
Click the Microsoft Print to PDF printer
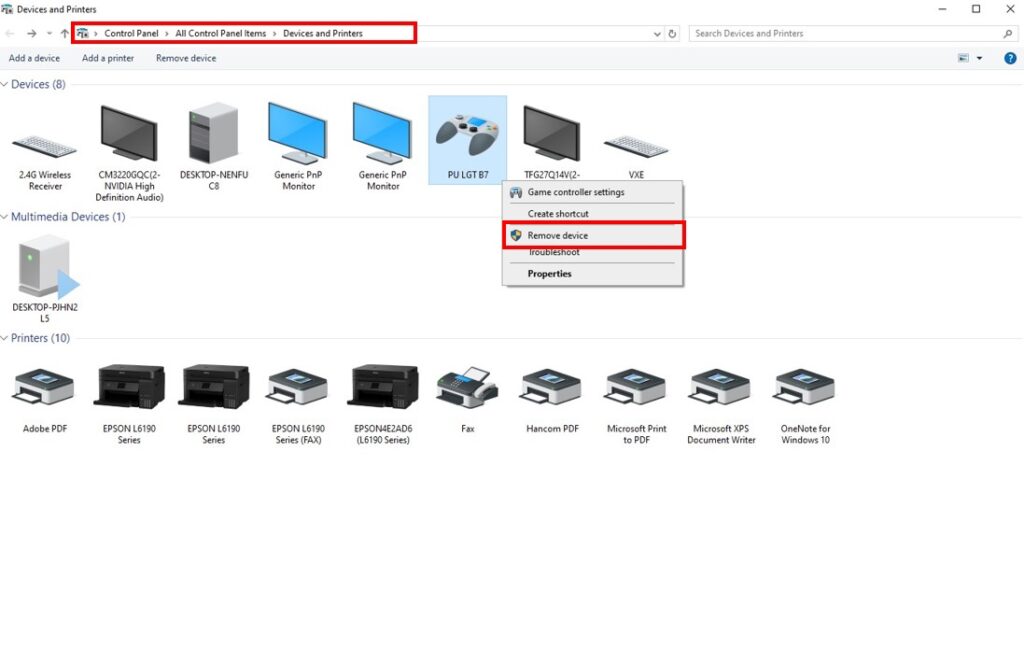coord(636,388)
